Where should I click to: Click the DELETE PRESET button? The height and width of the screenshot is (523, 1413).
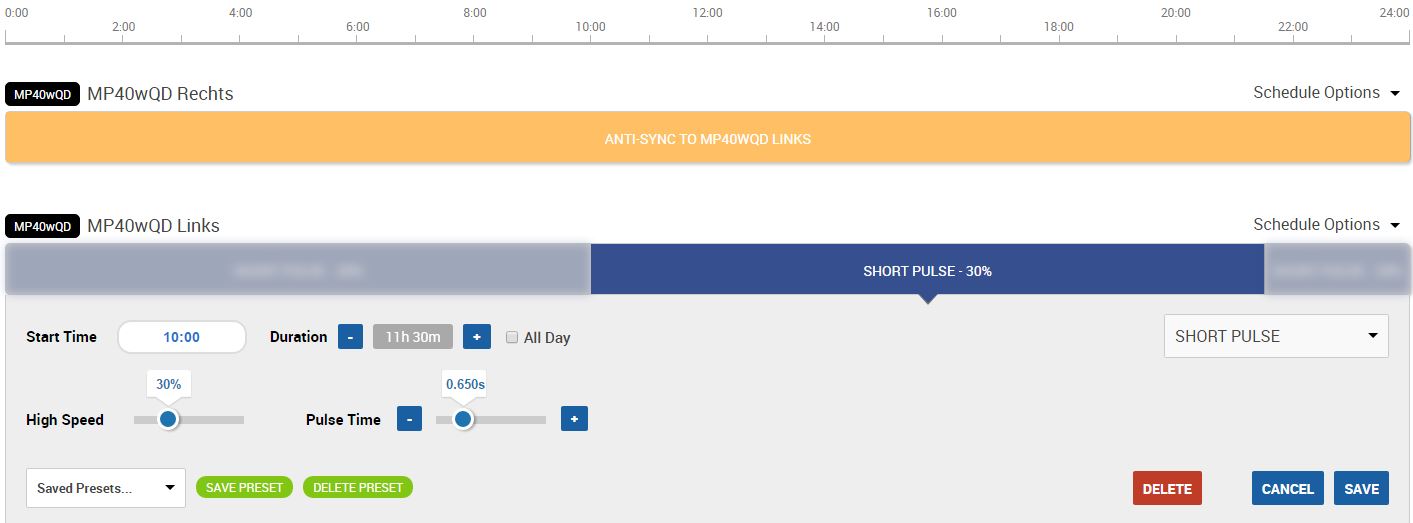(357, 488)
